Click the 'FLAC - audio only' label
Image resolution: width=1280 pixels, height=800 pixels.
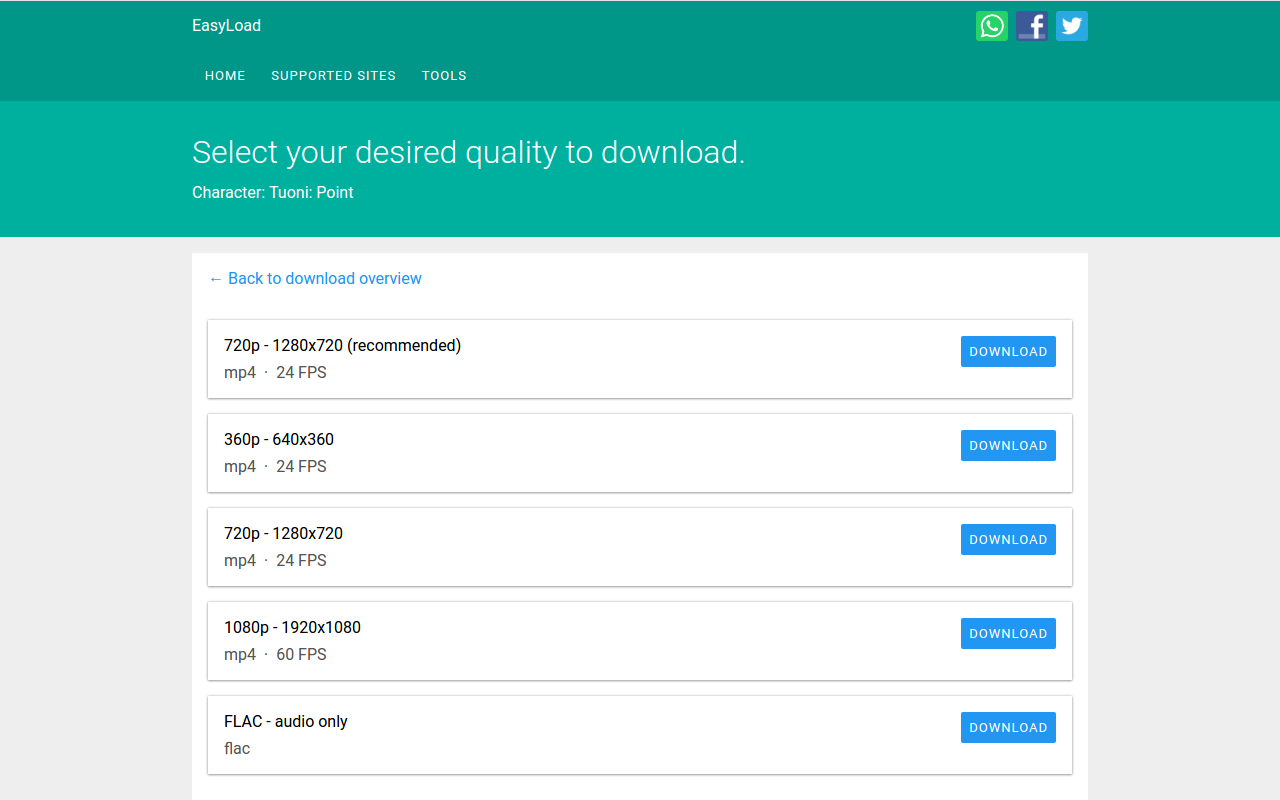[x=286, y=721]
